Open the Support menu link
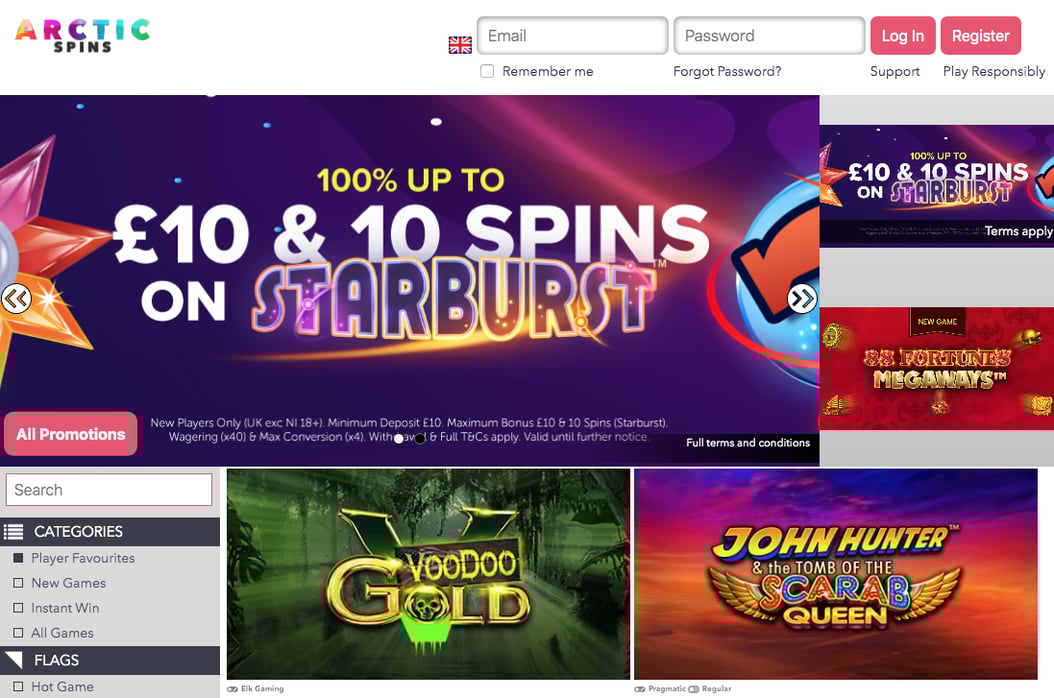 pos(895,71)
